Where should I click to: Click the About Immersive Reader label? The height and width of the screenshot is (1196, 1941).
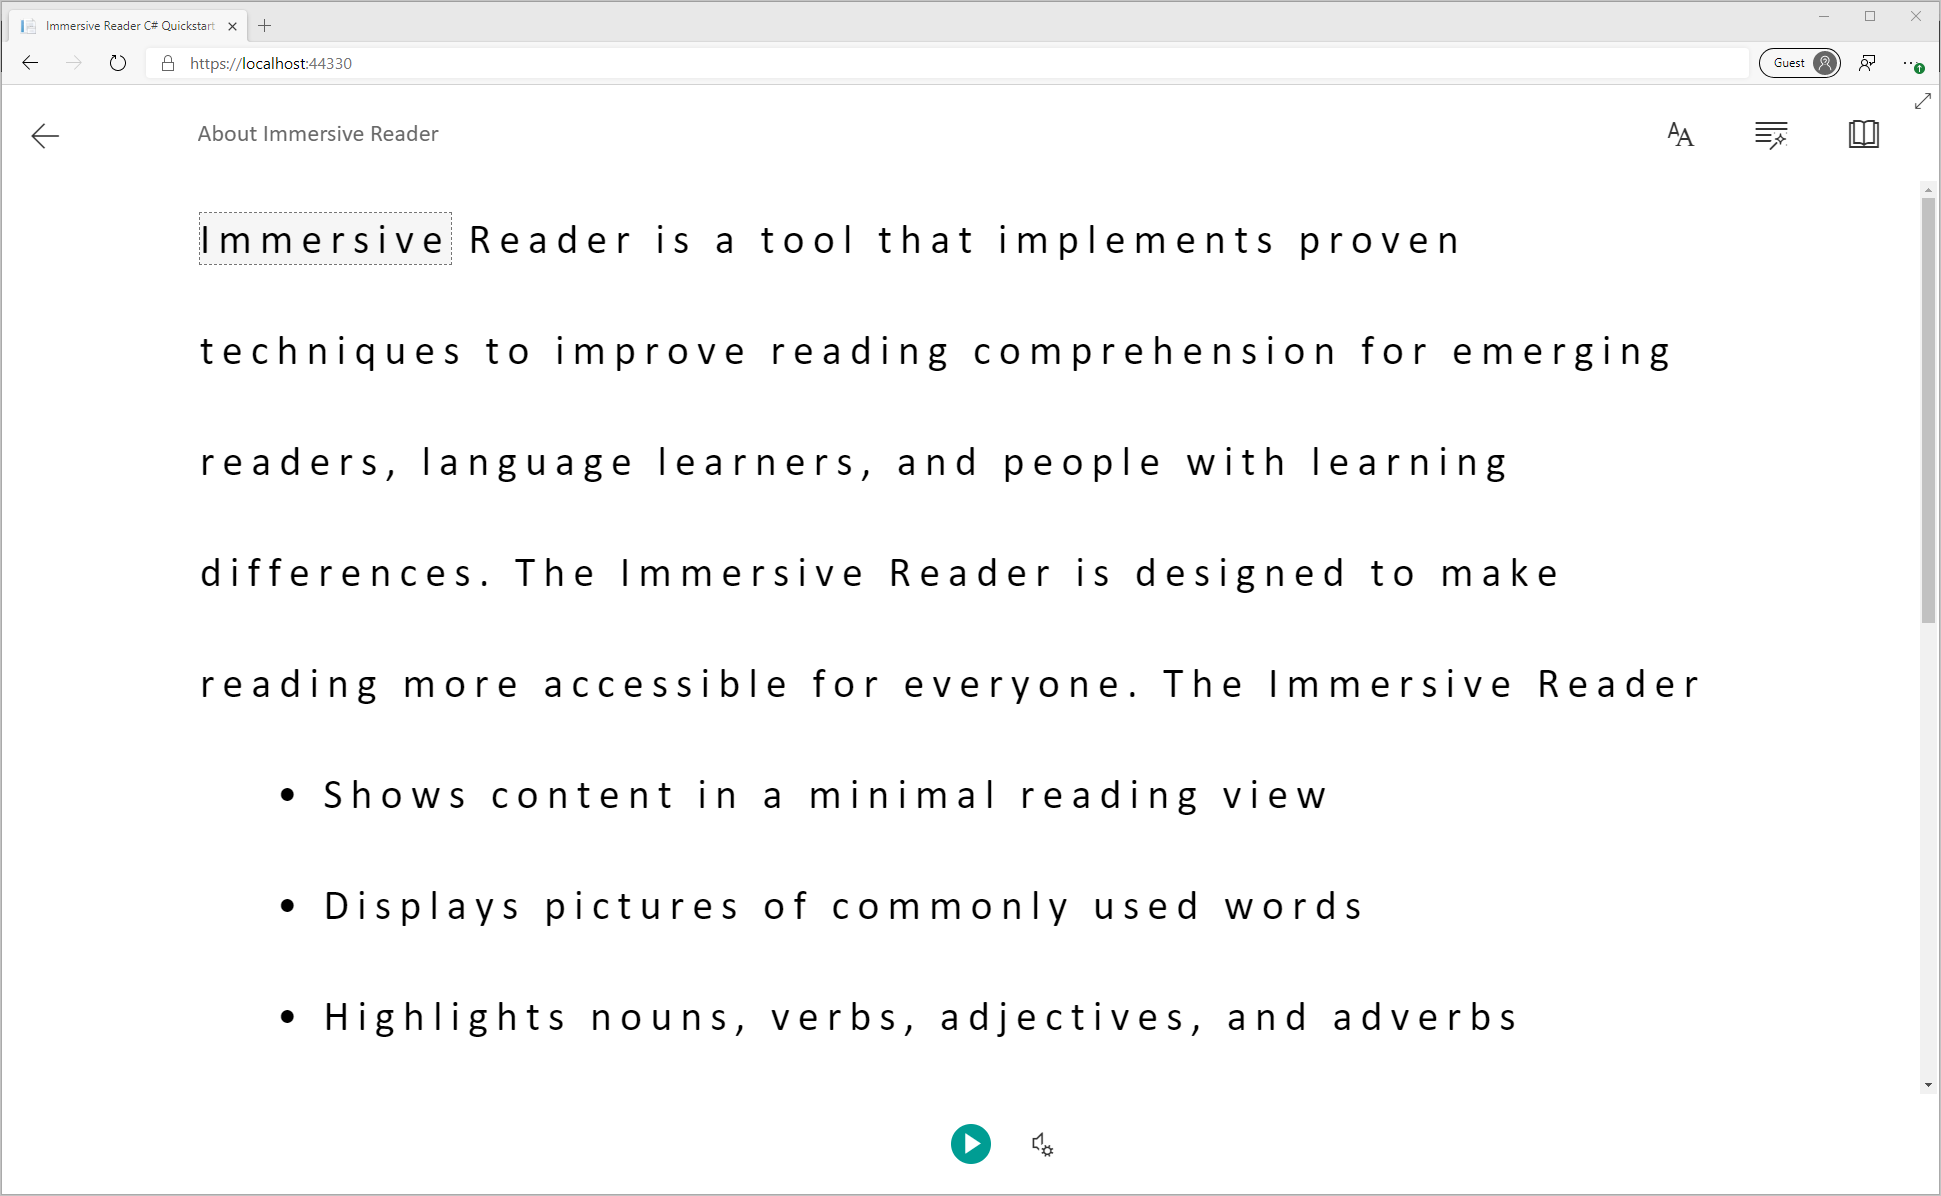319,133
